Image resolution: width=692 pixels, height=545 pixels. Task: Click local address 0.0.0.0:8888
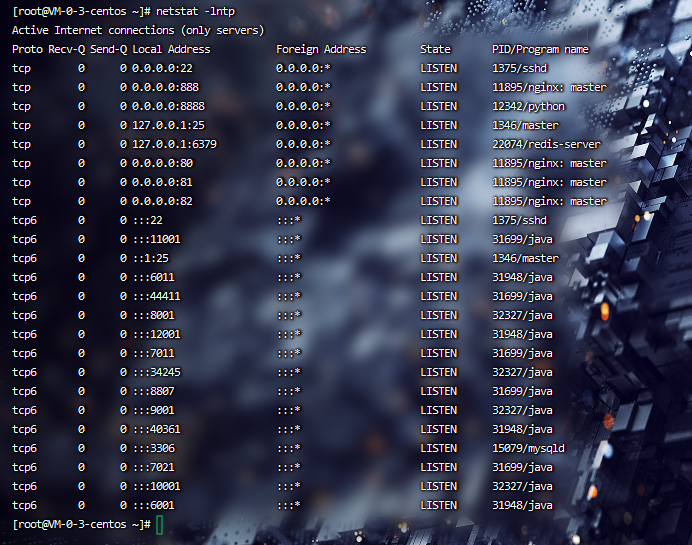(165, 106)
